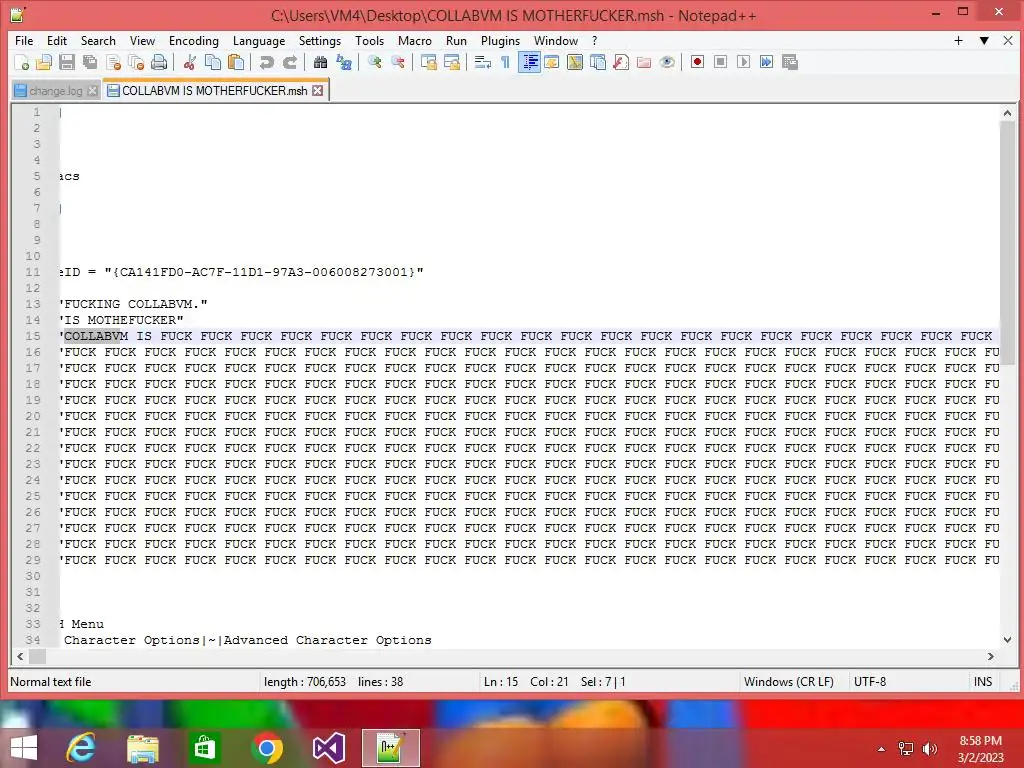Screen dimensions: 1024x768
Task: Save the current document
Action: coord(67,62)
